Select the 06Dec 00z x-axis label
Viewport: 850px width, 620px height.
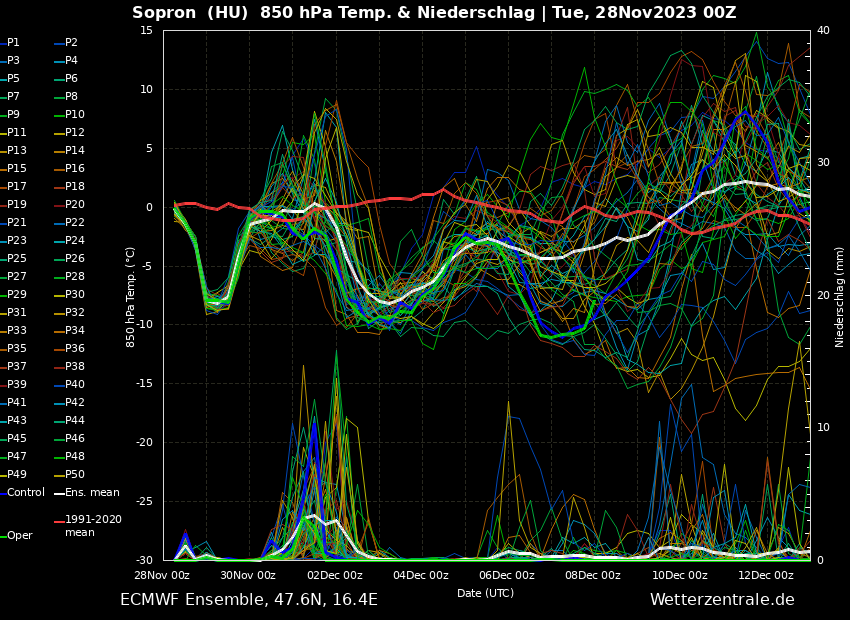[507, 576]
